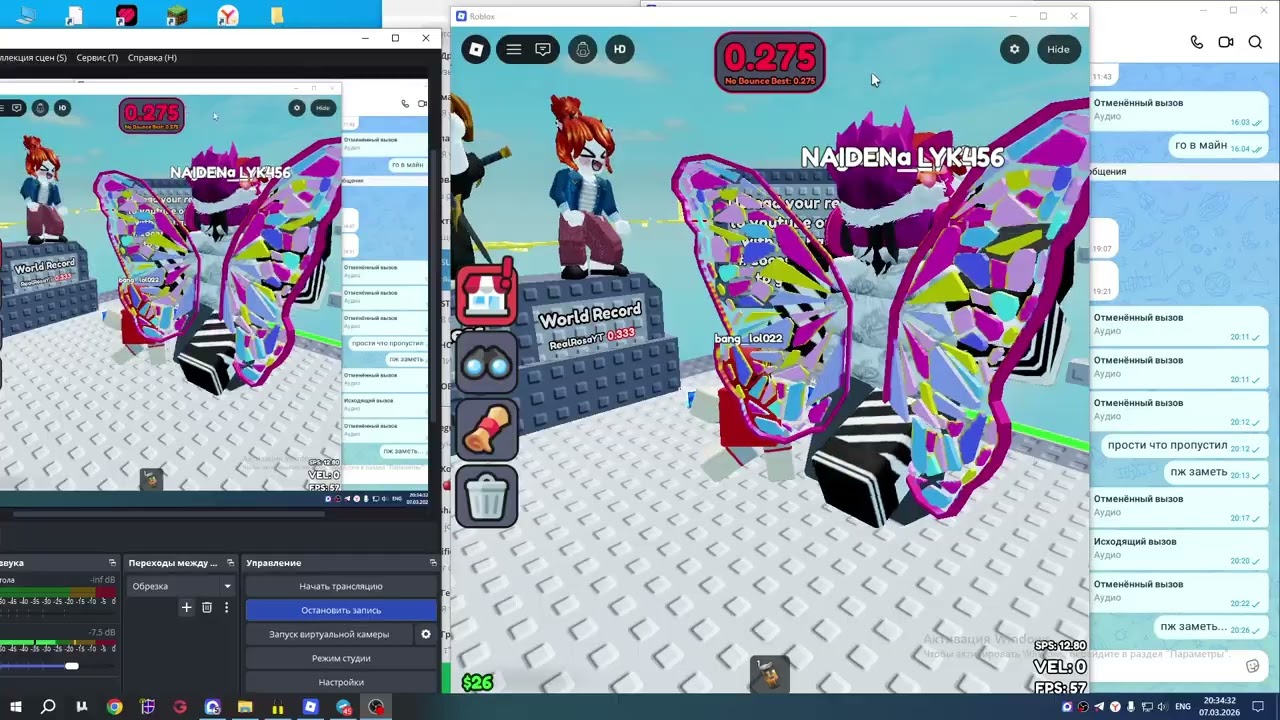The image size is (1280, 720).
Task: Click the 'прости что пропустил' message in Telegram
Action: click(x=1183, y=446)
